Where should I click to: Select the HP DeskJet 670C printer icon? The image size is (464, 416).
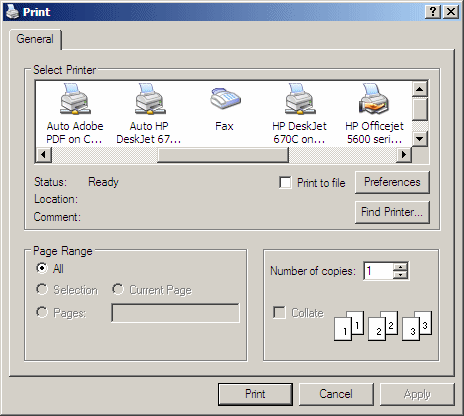tap(300, 99)
